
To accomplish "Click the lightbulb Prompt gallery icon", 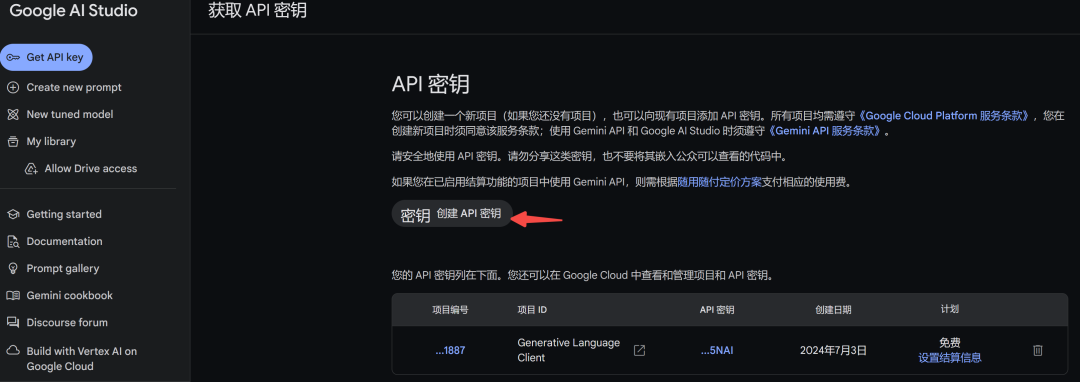I will click(13, 268).
